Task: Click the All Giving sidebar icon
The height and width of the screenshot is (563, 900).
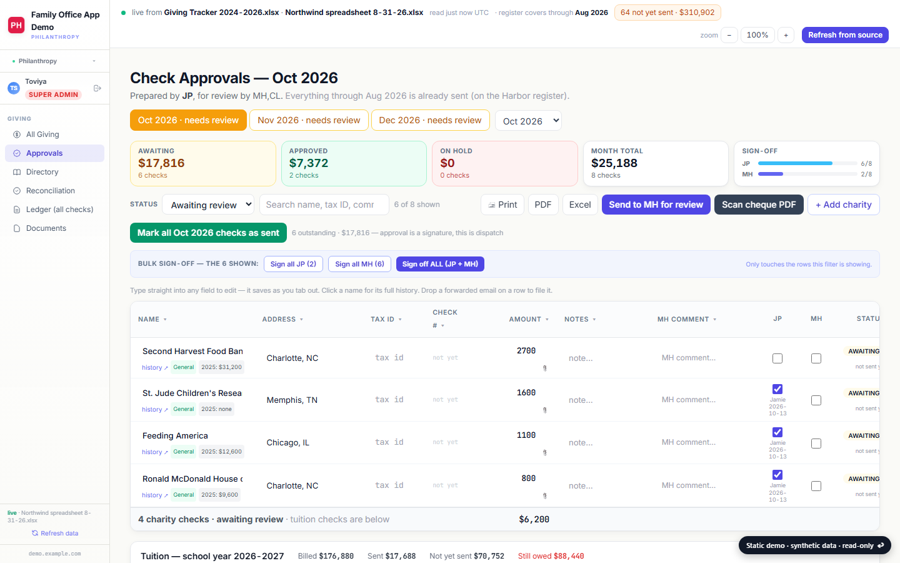Action: pyautogui.click(x=17, y=134)
